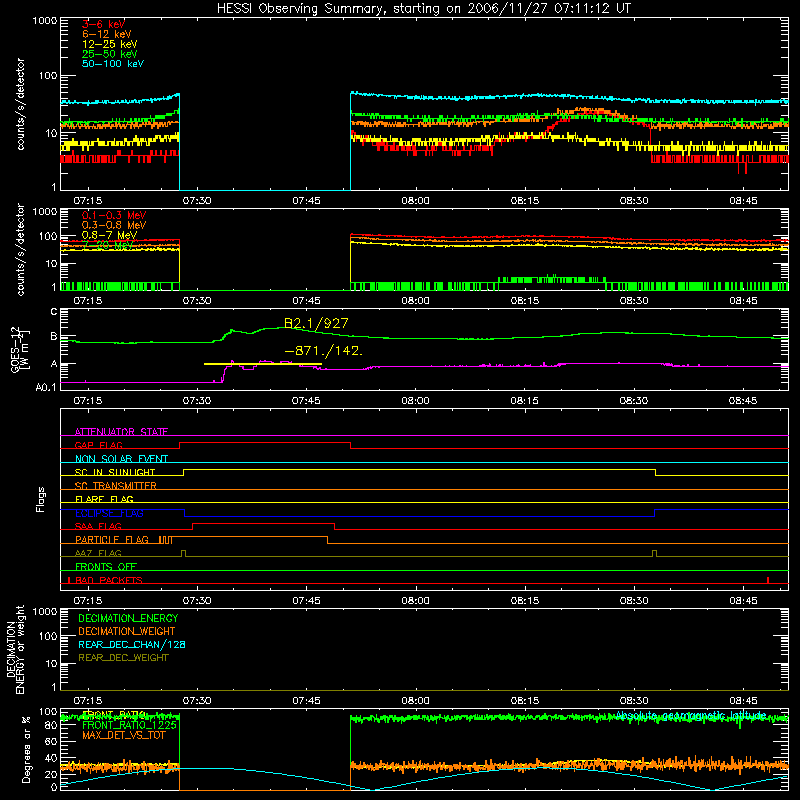Click the B2.1/927 flare annotation

click(316, 323)
